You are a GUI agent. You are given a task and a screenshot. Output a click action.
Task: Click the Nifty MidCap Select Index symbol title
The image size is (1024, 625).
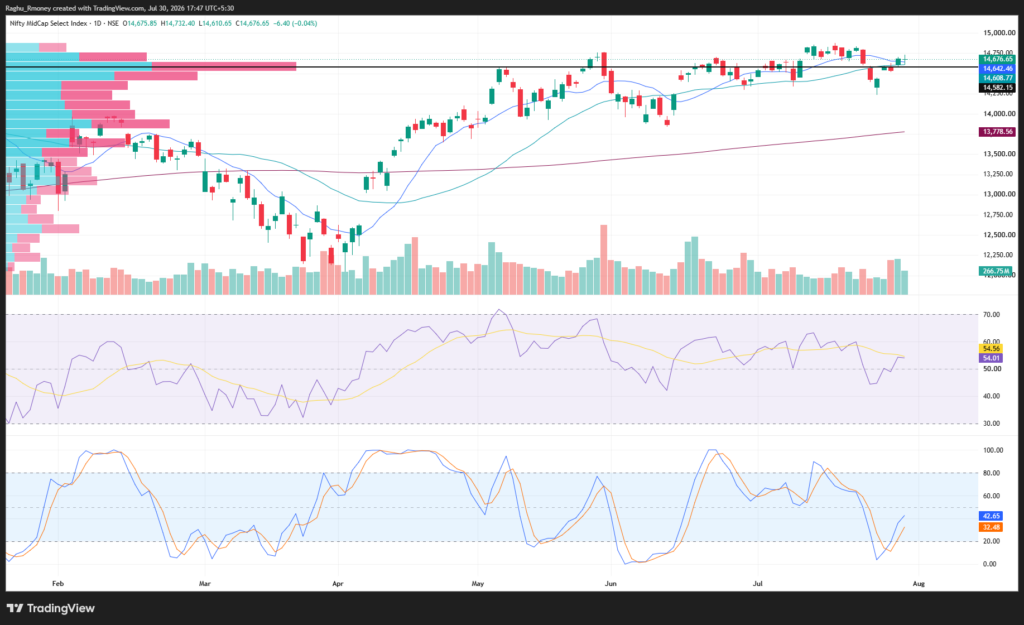48,24
